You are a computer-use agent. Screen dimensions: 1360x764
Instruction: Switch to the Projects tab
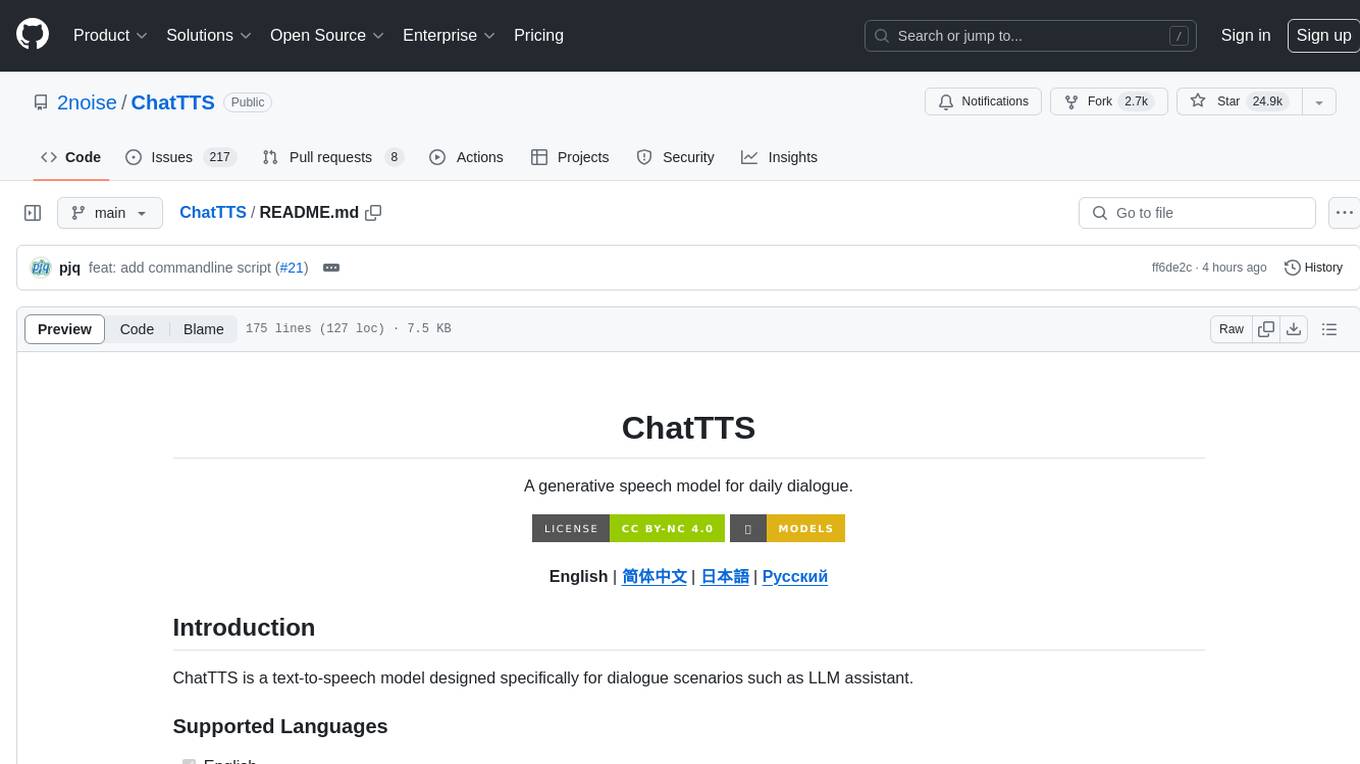(x=570, y=157)
